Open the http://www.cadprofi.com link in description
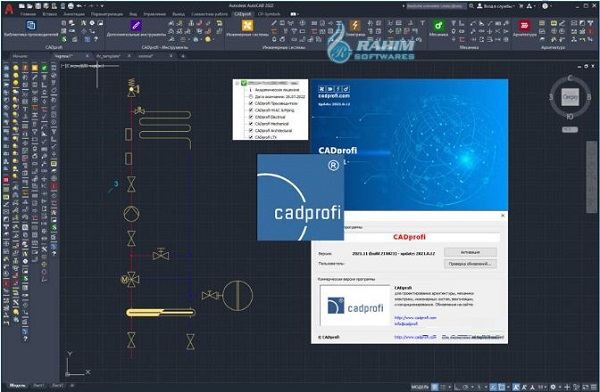600x392 pixels. (x=415, y=318)
